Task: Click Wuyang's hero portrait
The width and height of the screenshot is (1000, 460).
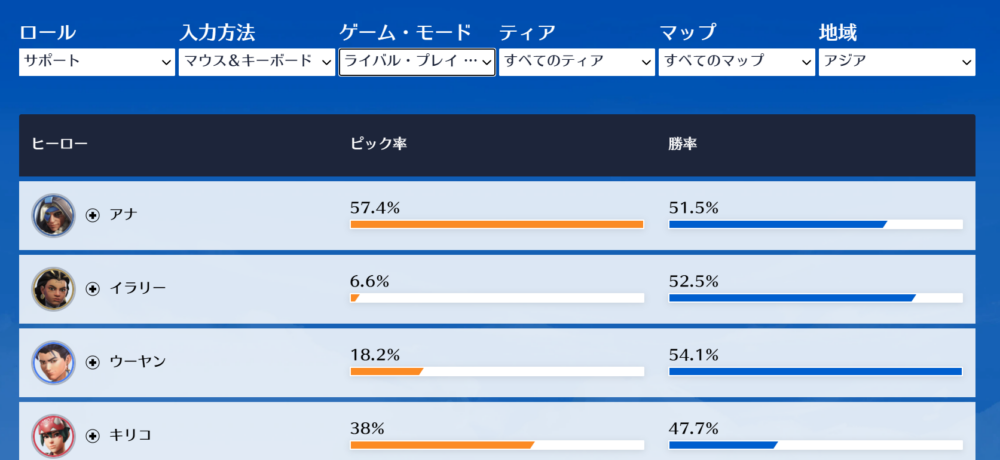Action: pos(53,362)
